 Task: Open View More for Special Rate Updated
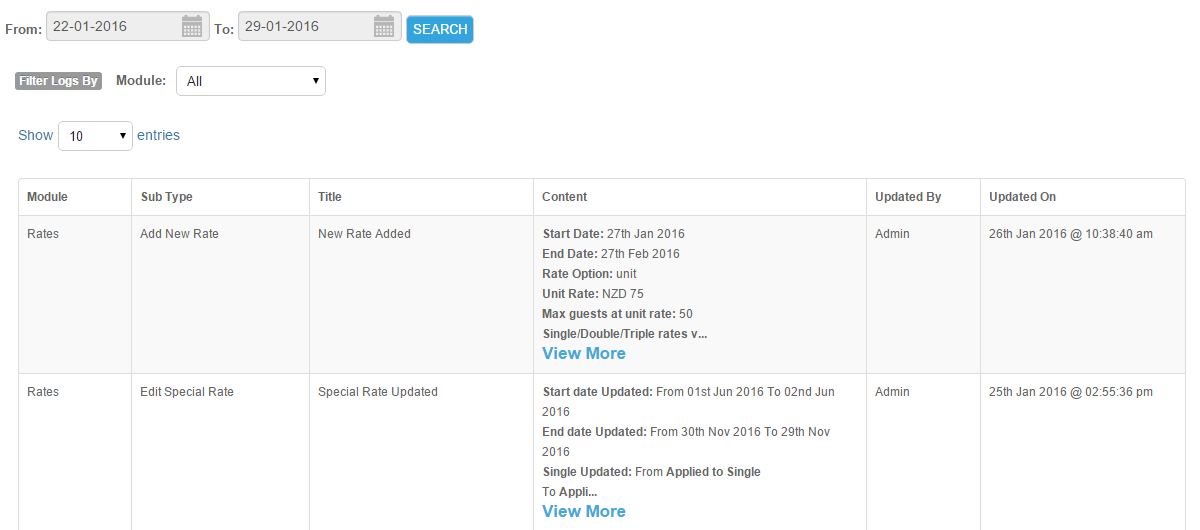pyautogui.click(x=584, y=511)
